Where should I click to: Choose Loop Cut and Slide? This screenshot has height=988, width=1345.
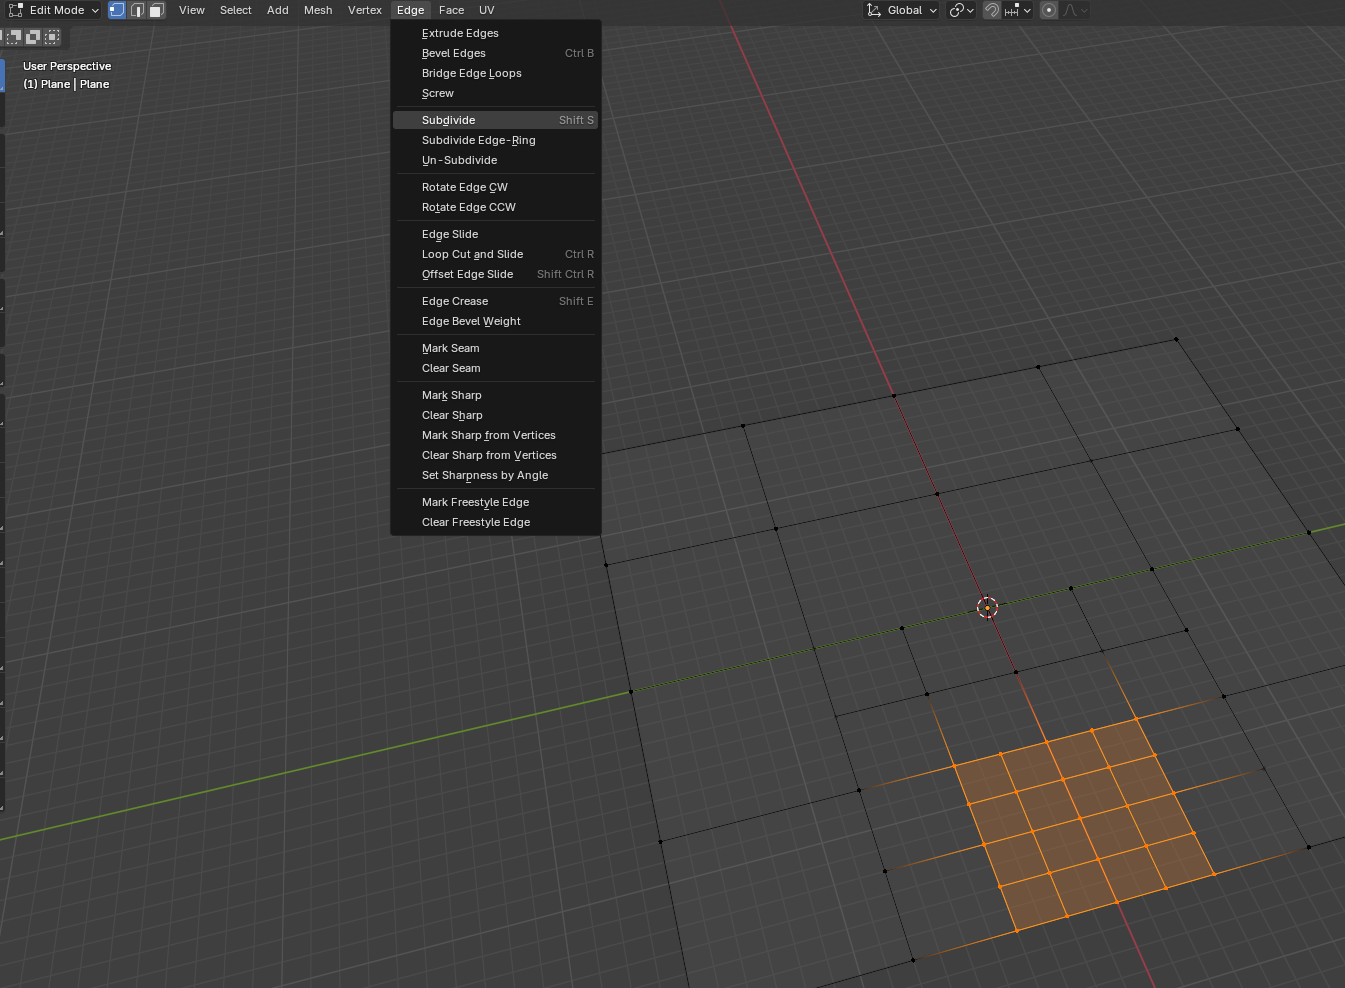click(472, 254)
